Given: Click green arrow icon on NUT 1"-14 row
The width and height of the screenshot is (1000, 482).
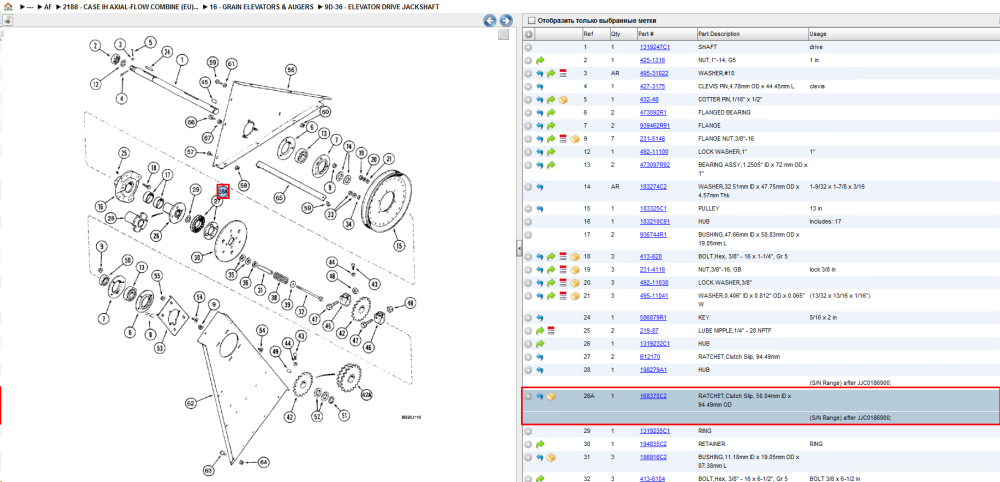Looking at the screenshot, I should point(540,60).
